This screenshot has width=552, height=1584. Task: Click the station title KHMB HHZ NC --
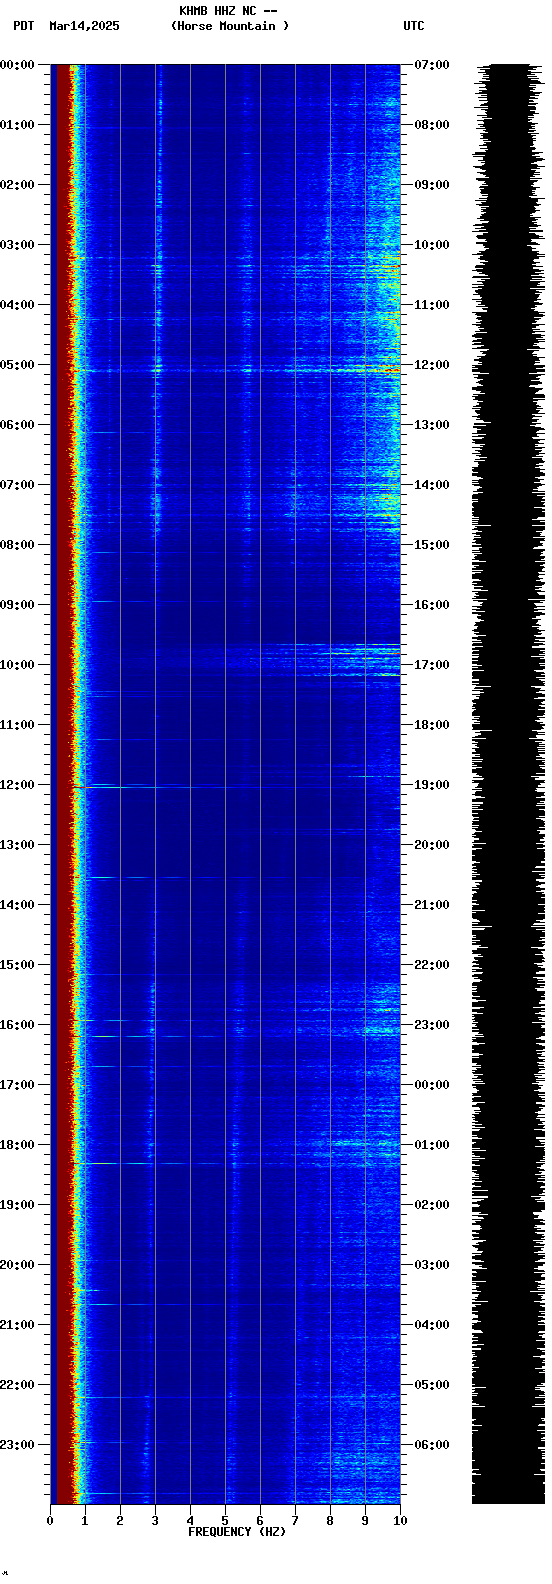click(x=228, y=11)
